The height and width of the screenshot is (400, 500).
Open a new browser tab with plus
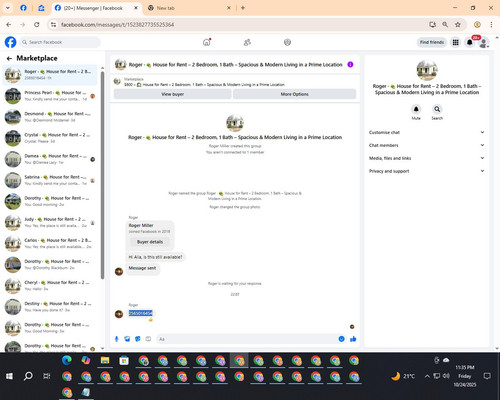243,8
